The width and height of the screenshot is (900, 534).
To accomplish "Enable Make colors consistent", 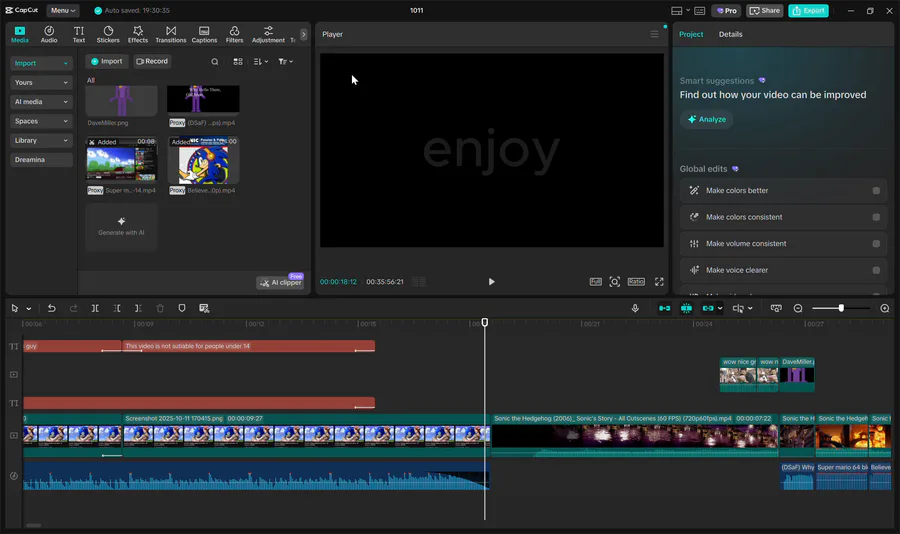I will click(876, 217).
